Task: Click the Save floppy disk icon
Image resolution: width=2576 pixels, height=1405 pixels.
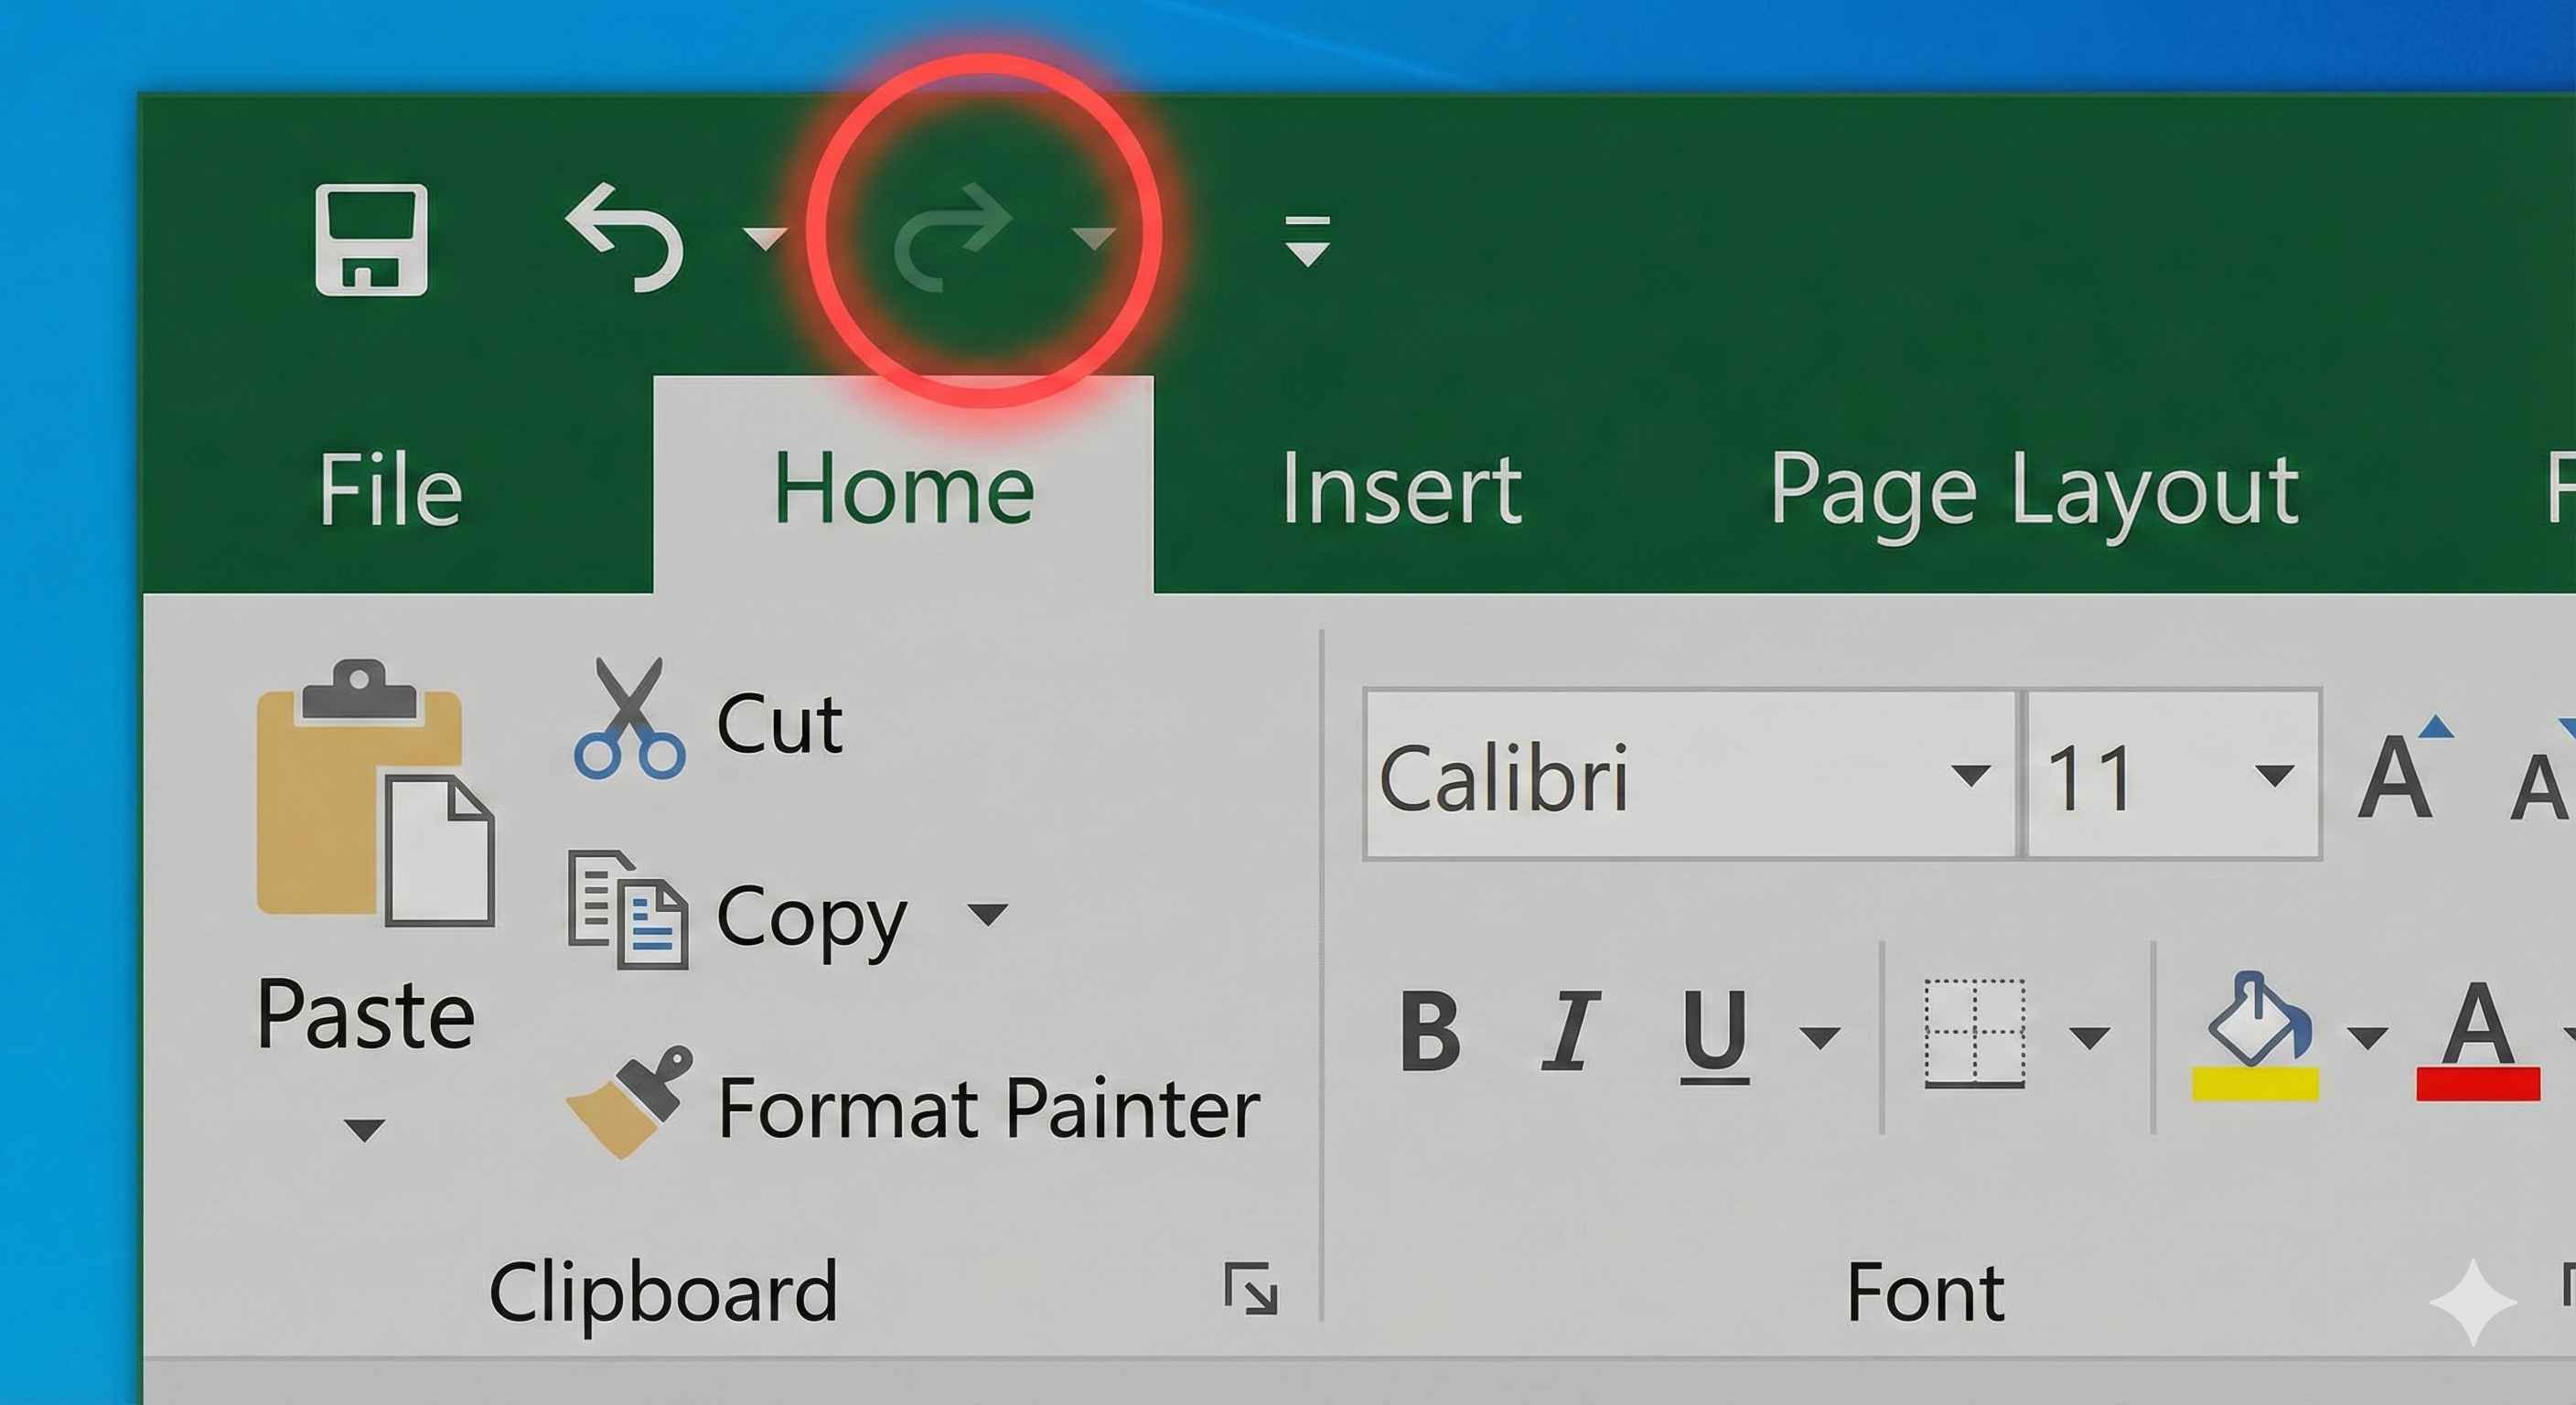Action: pos(371,240)
